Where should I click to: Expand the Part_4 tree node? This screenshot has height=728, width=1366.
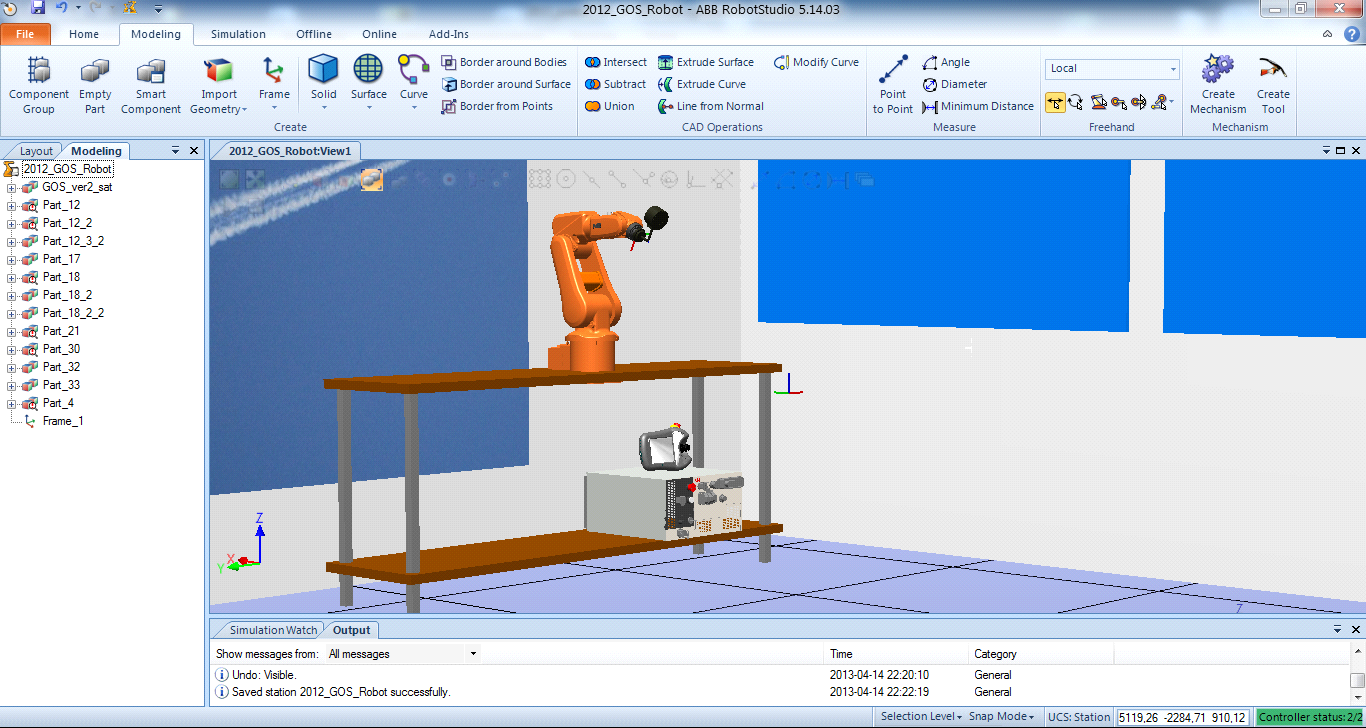(x=11, y=403)
